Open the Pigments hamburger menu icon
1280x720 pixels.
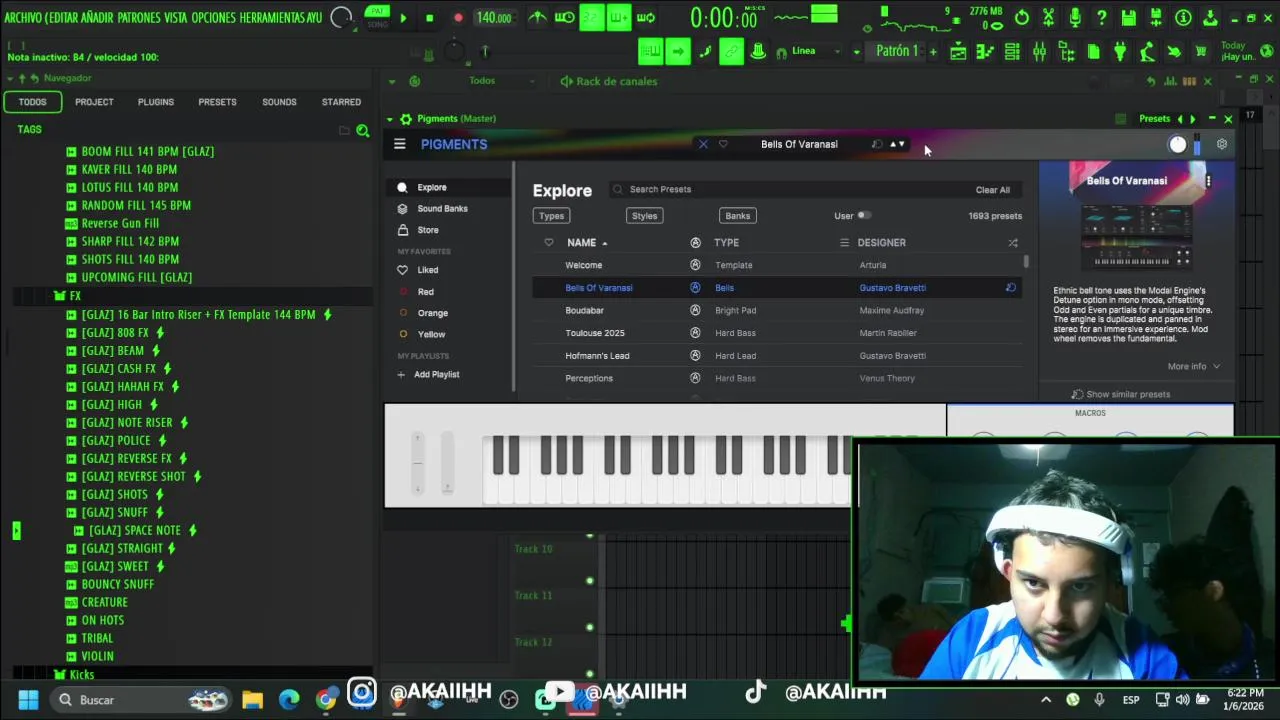pos(400,144)
